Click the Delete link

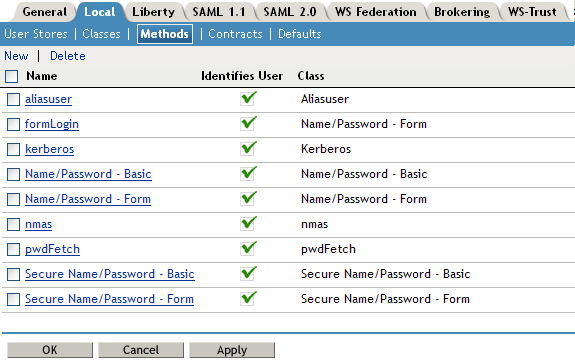(68, 56)
